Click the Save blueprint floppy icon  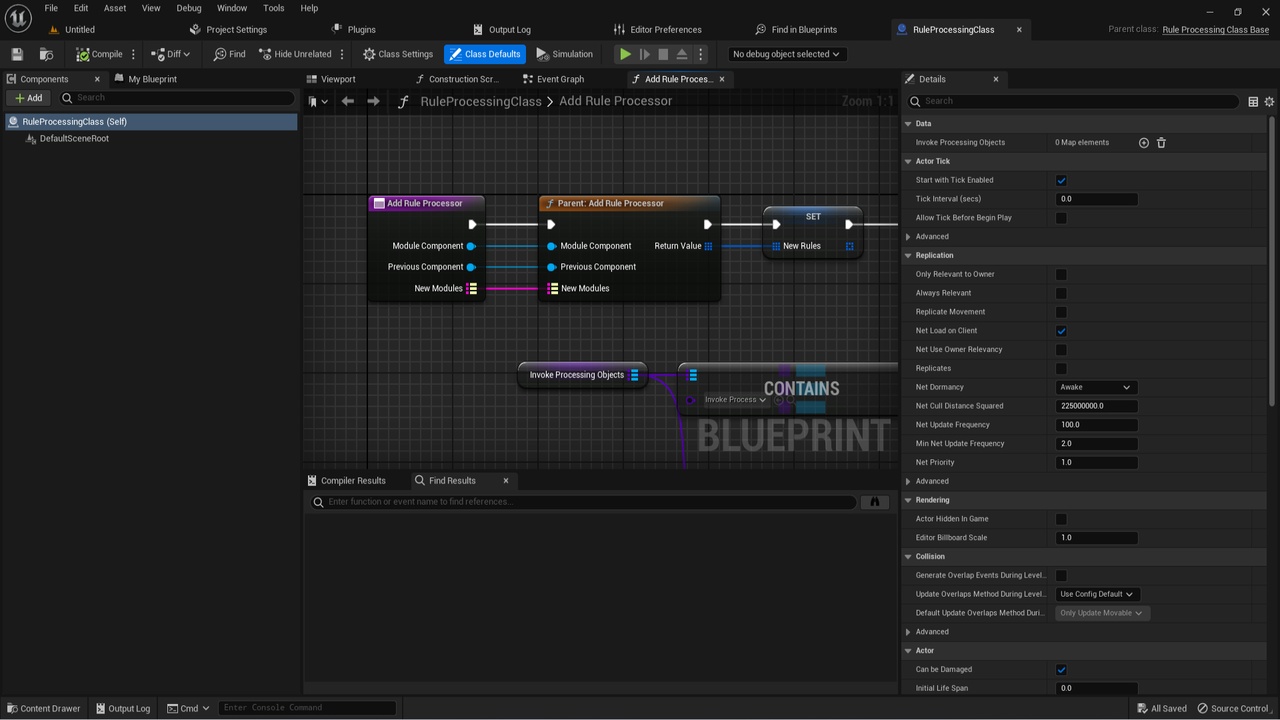(x=17, y=54)
